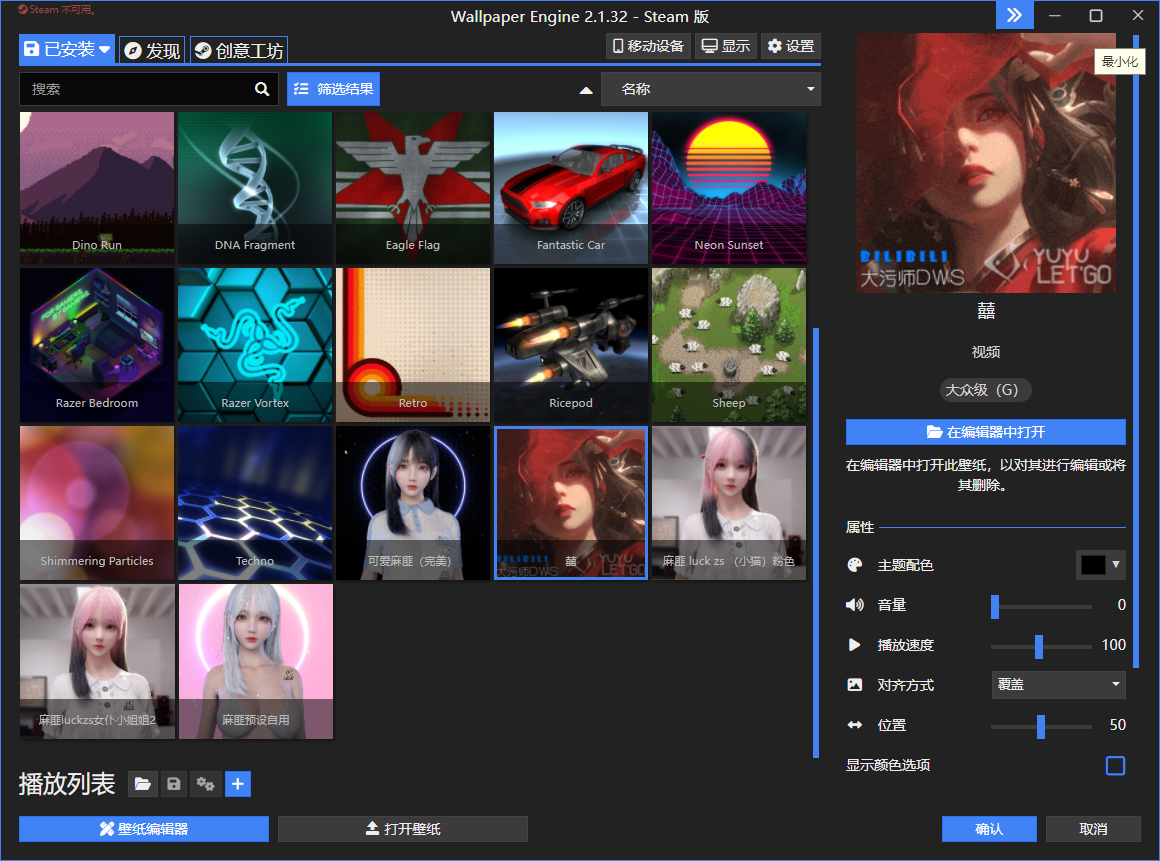Save the playlist with floppy icon
The image size is (1160, 861).
coord(174,785)
